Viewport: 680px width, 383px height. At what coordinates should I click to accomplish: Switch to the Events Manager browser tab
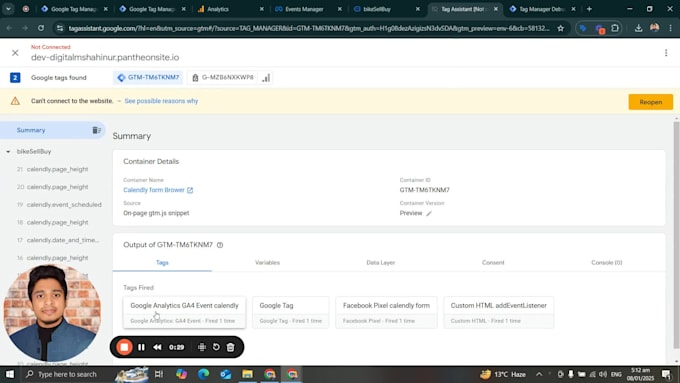(x=308, y=9)
